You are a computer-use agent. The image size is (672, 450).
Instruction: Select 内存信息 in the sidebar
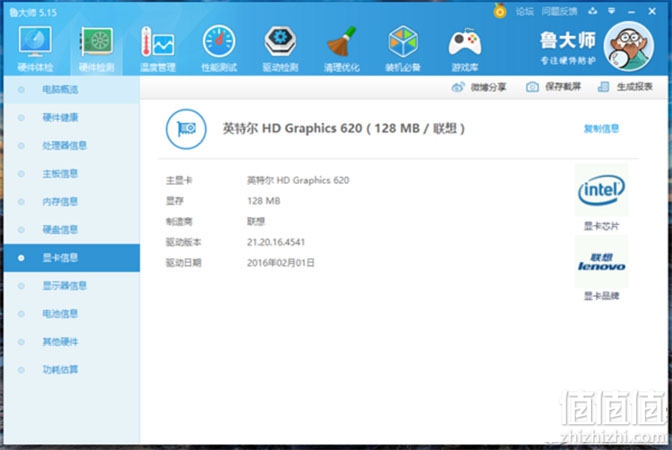click(72, 201)
